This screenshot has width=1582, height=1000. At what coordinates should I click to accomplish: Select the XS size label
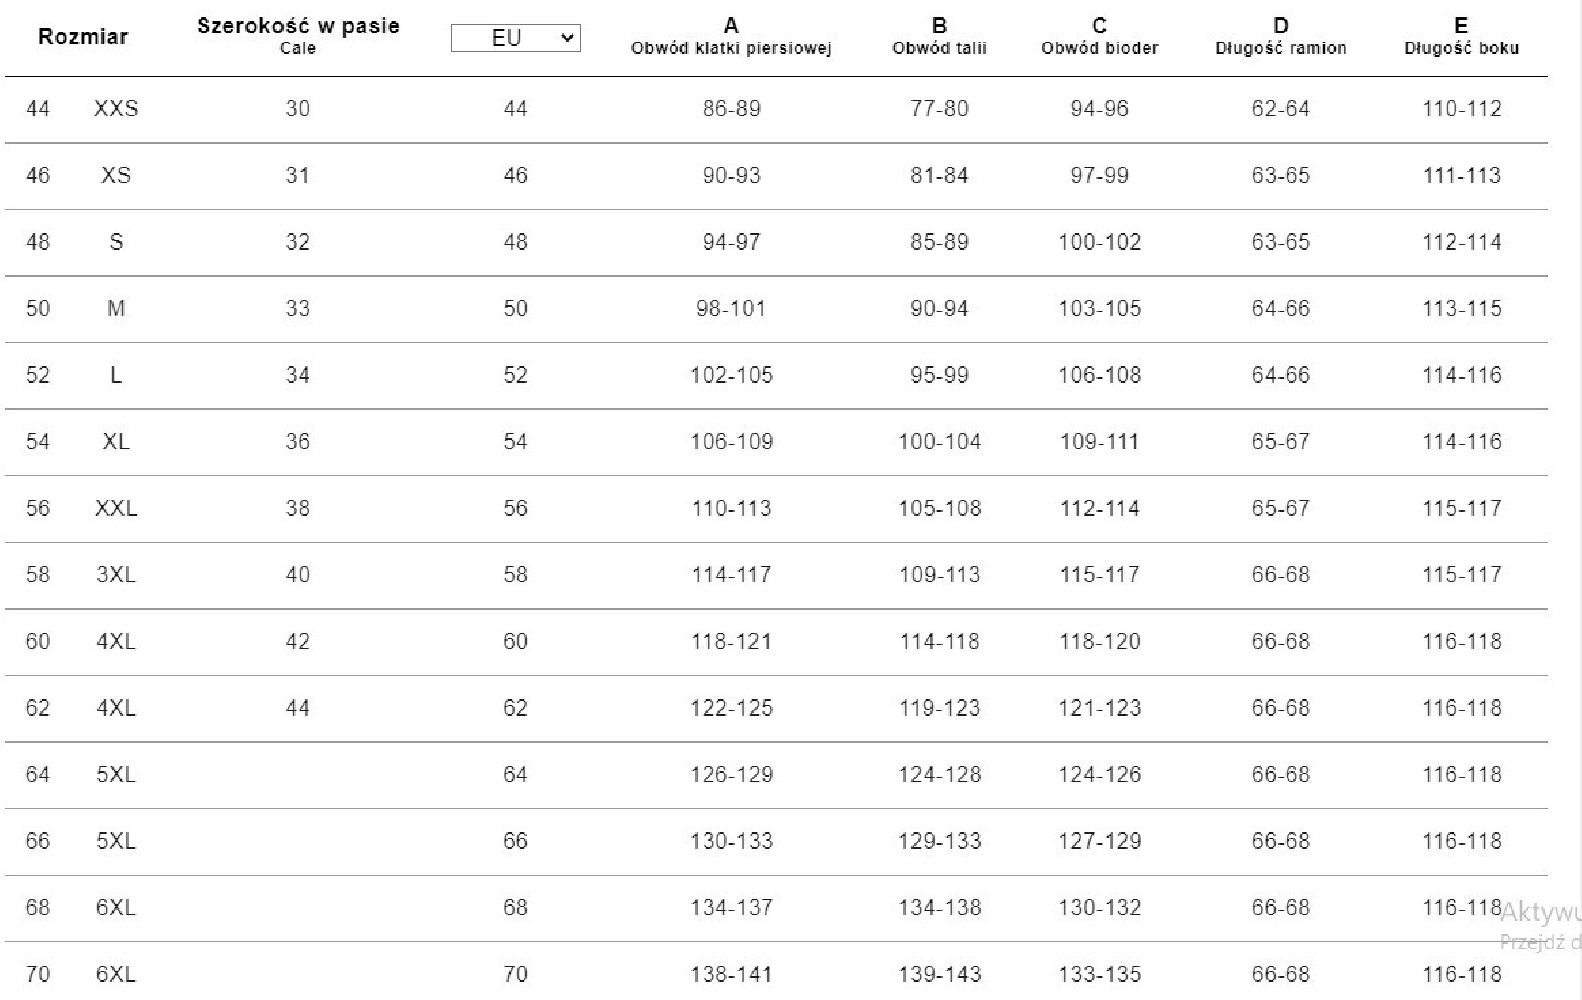(x=116, y=176)
